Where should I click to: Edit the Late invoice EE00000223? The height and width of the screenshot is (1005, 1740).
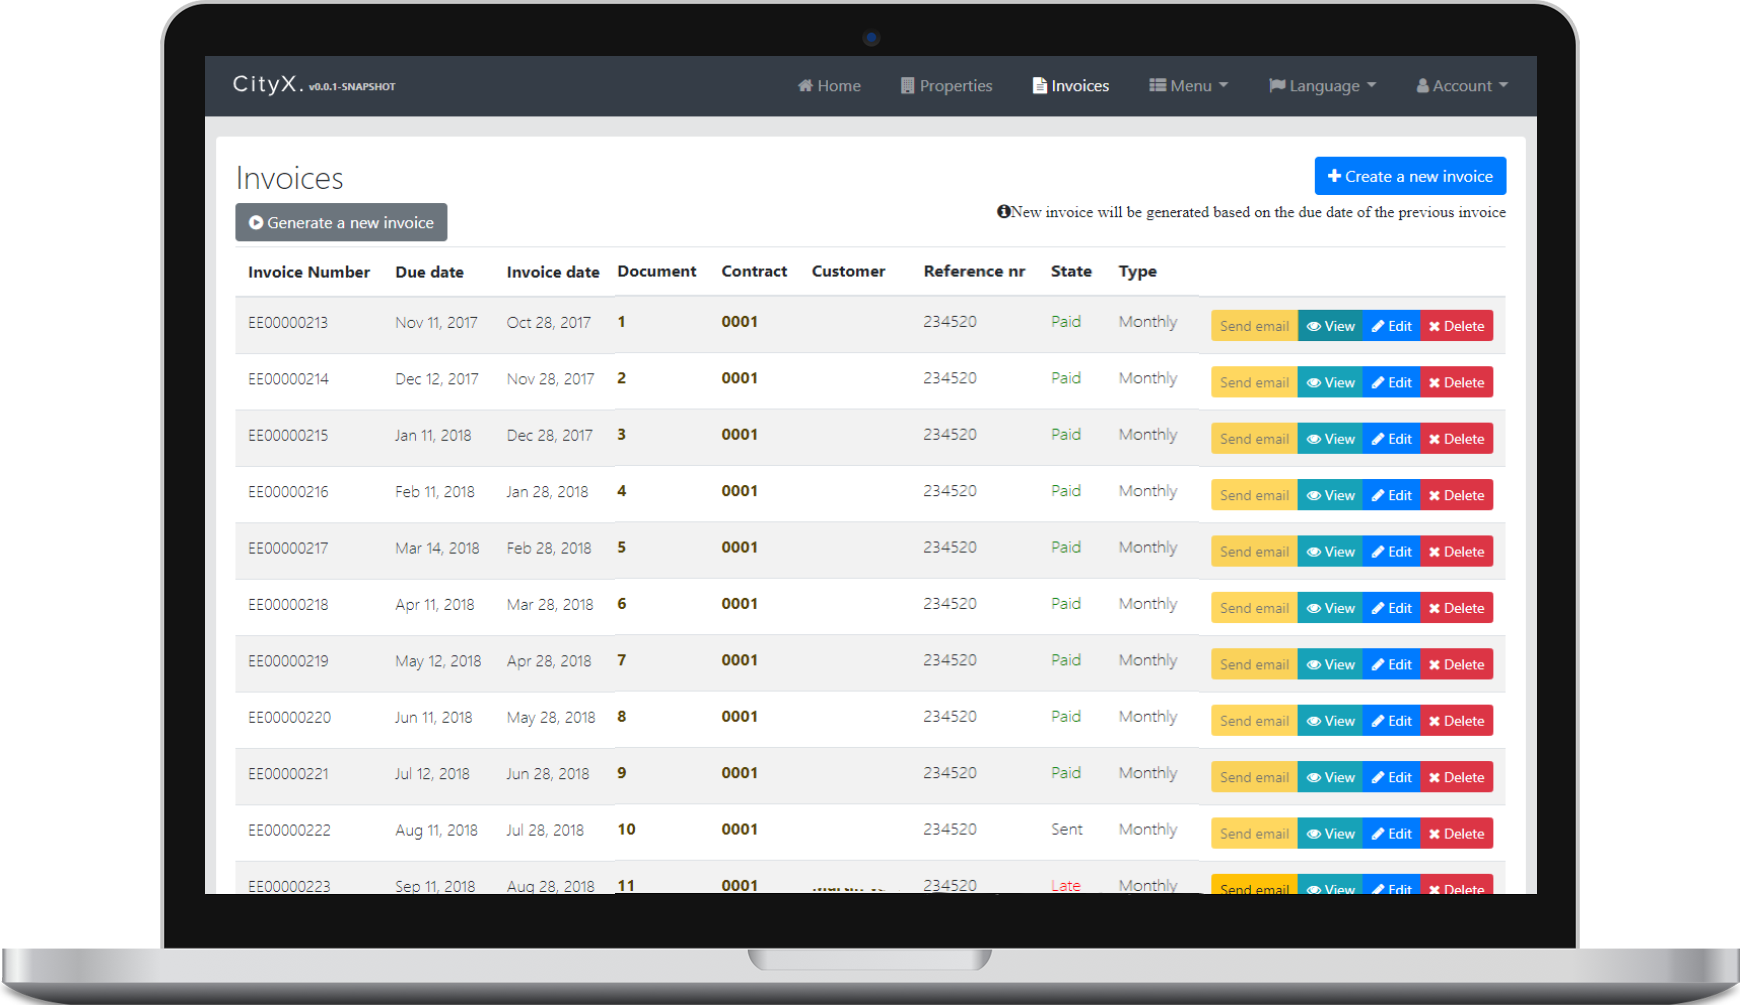1391,887
